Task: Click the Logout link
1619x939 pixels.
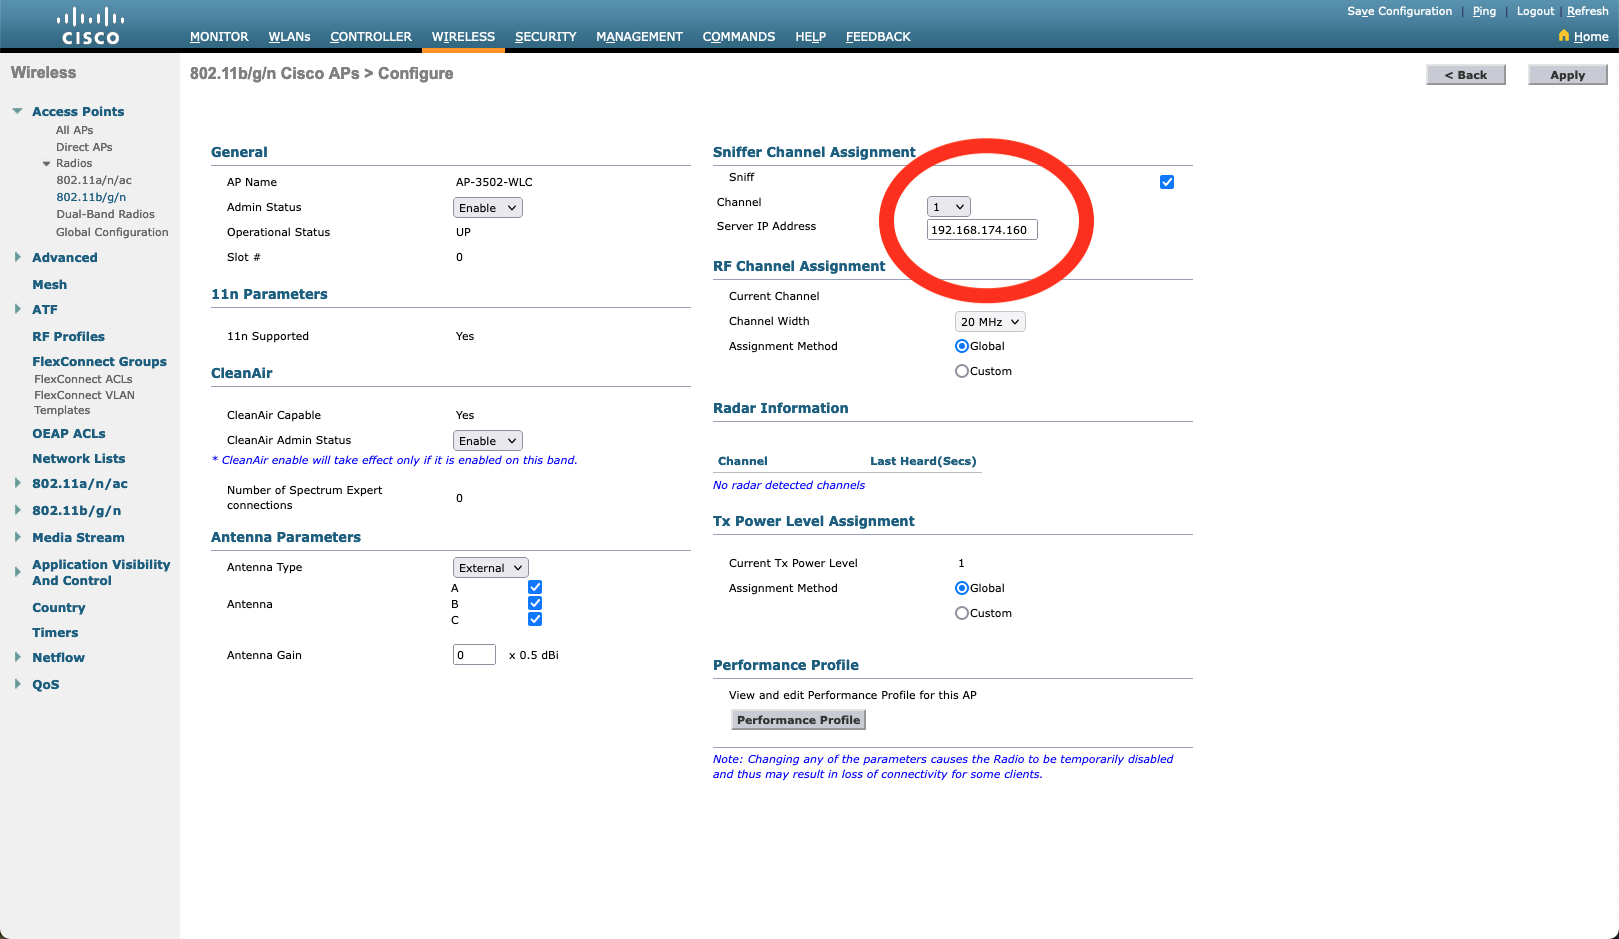Action: 1535,11
